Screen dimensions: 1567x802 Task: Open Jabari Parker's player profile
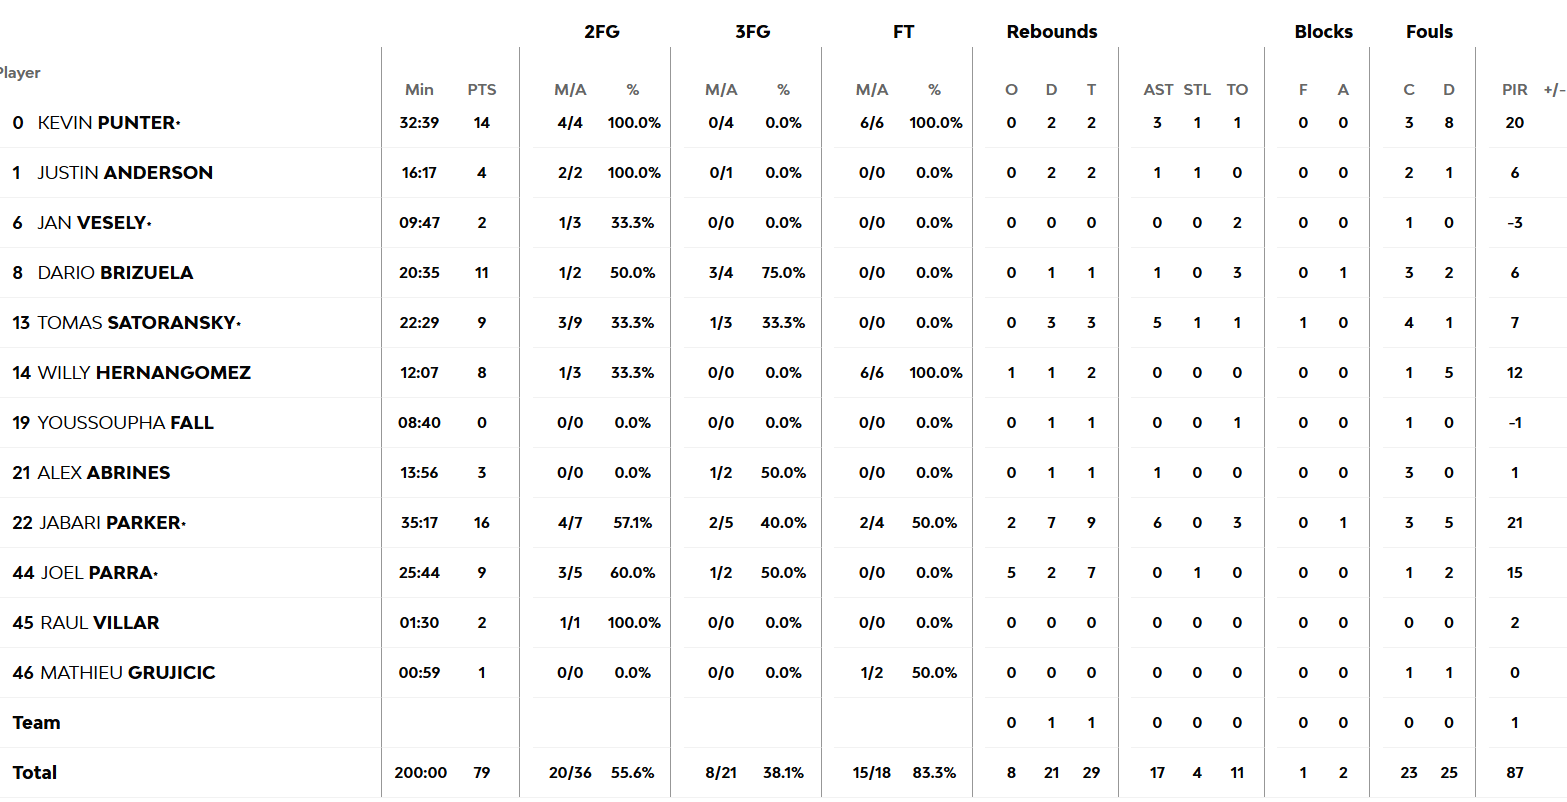tap(110, 523)
